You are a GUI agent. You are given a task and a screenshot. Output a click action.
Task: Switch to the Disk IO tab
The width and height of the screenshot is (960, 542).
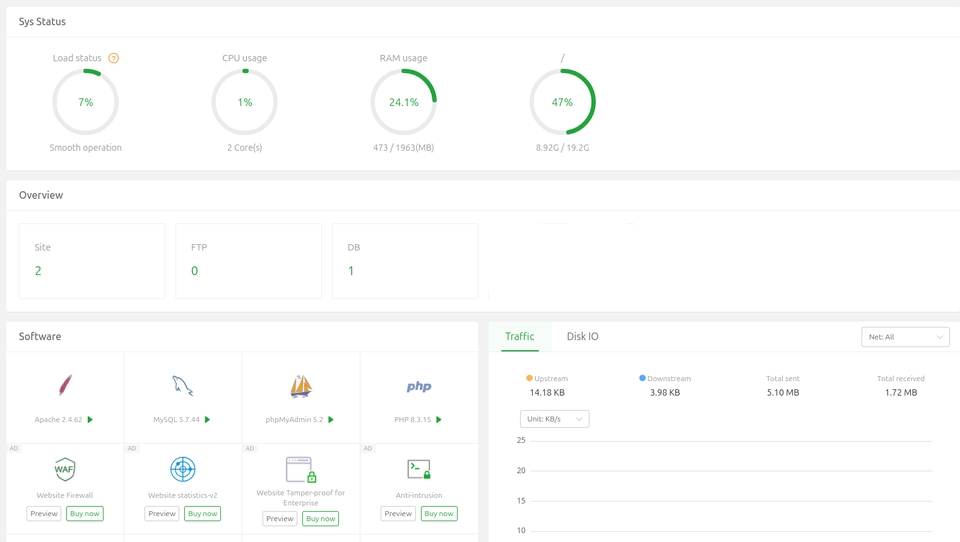click(x=582, y=336)
